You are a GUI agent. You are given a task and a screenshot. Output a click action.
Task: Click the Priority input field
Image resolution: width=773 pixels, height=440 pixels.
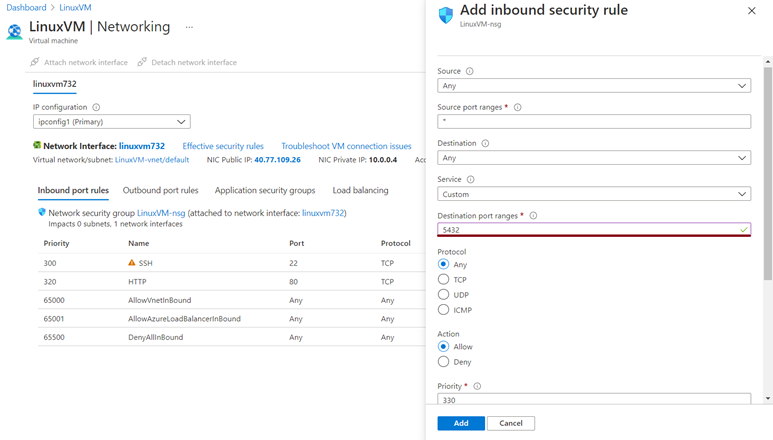594,399
